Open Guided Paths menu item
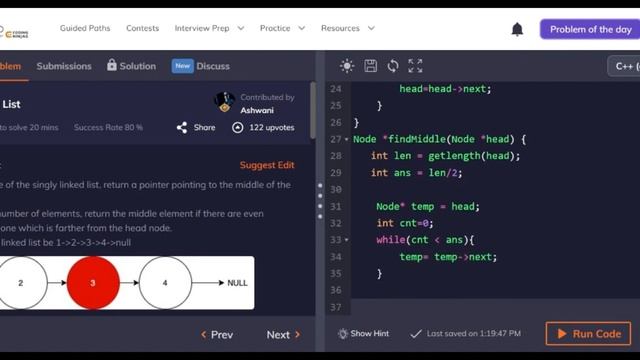The image size is (640, 360). tap(85, 28)
